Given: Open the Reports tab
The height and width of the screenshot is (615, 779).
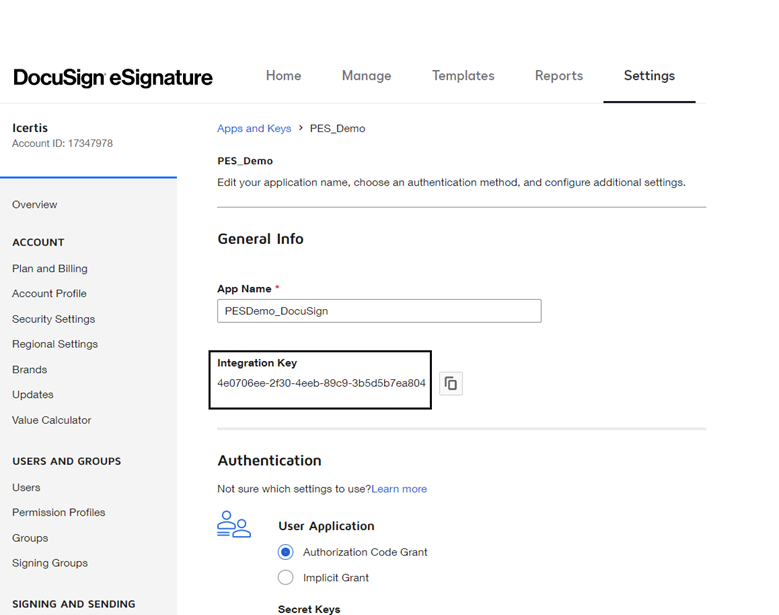Looking at the screenshot, I should pyautogui.click(x=559, y=76).
